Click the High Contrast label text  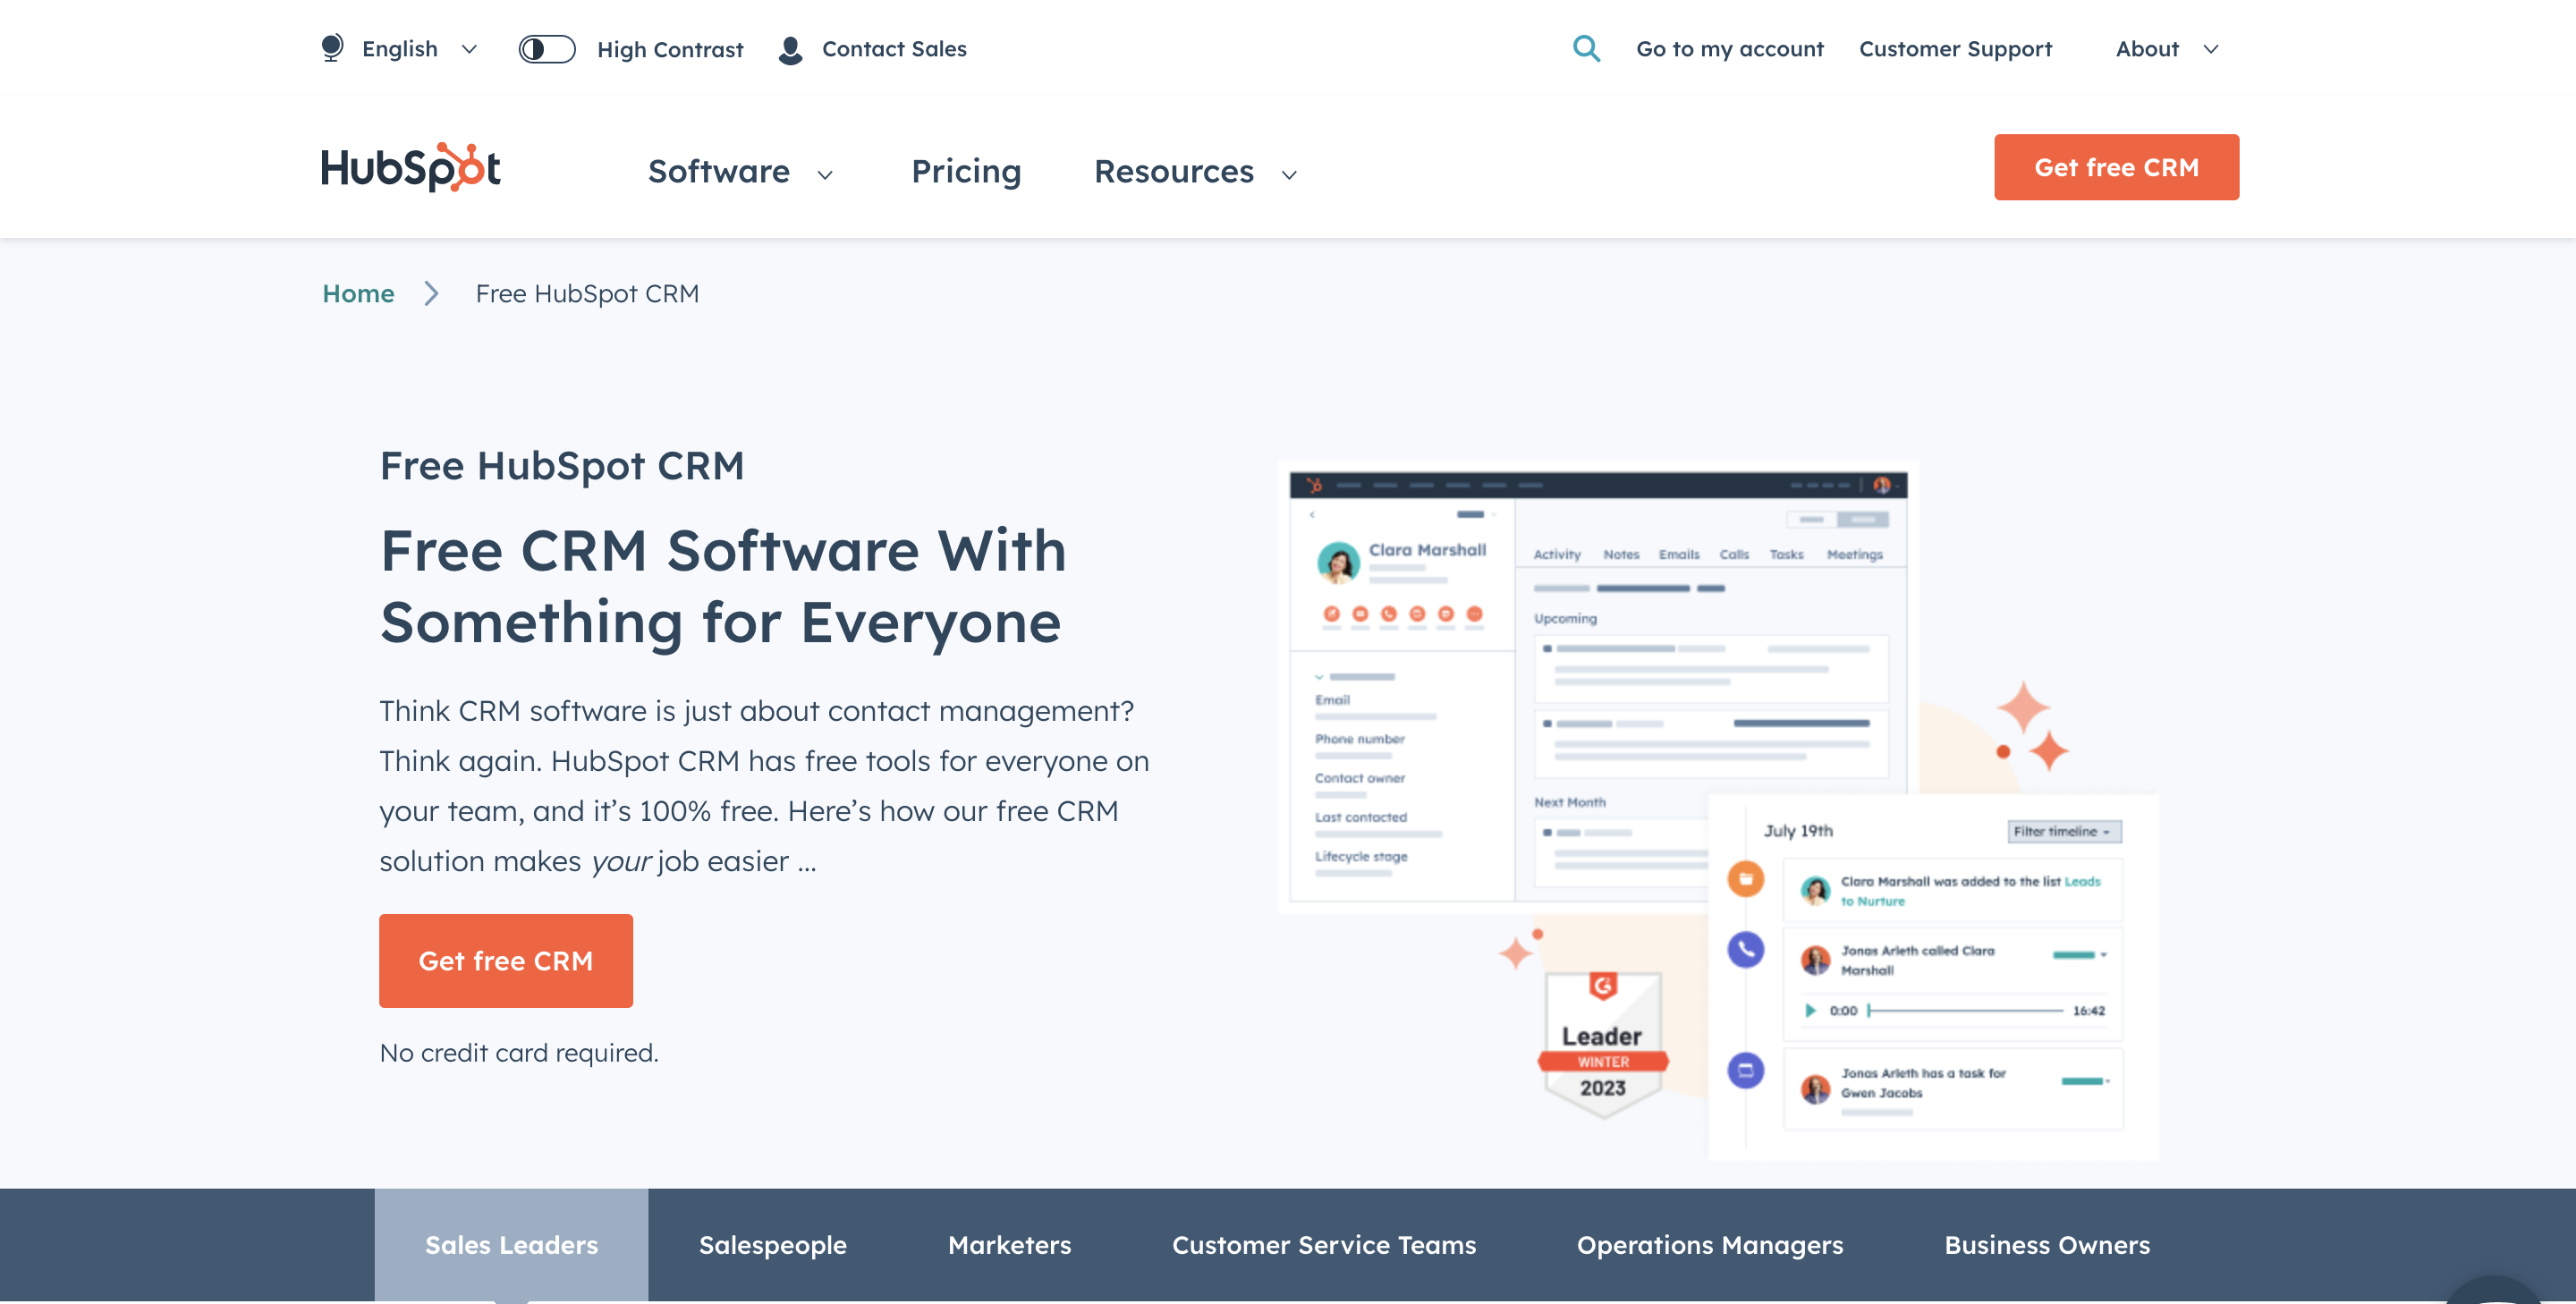[x=670, y=49]
